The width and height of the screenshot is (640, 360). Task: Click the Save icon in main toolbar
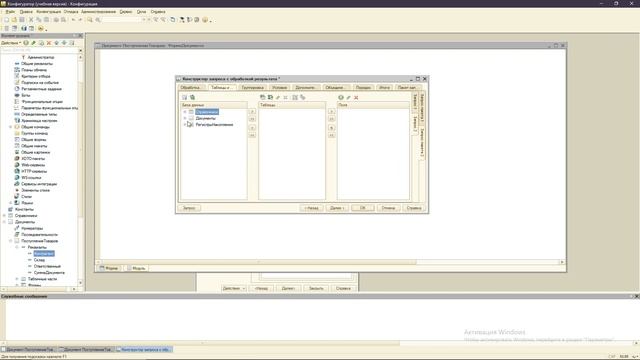coord(22,20)
